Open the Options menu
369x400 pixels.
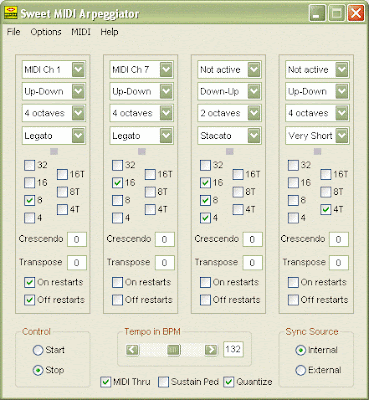[46, 32]
